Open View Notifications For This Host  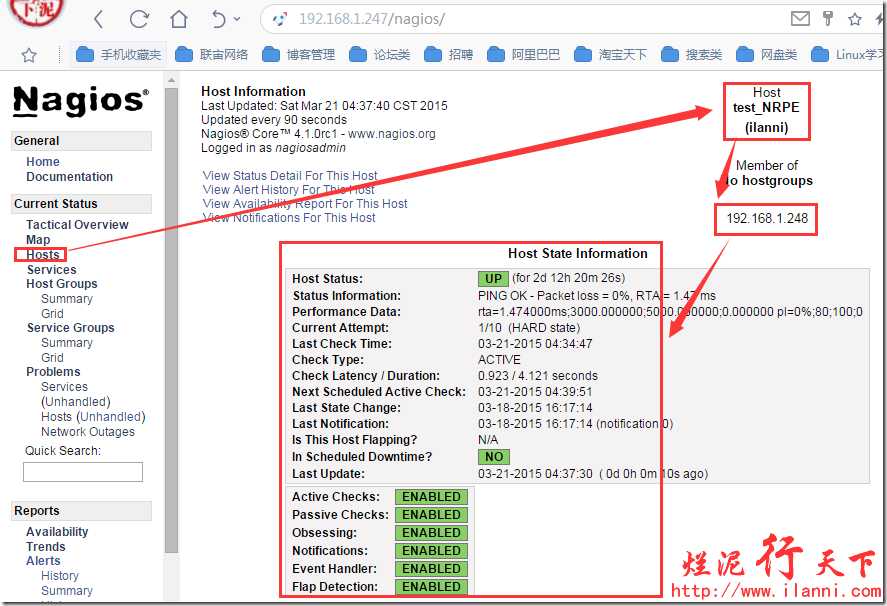(289, 218)
